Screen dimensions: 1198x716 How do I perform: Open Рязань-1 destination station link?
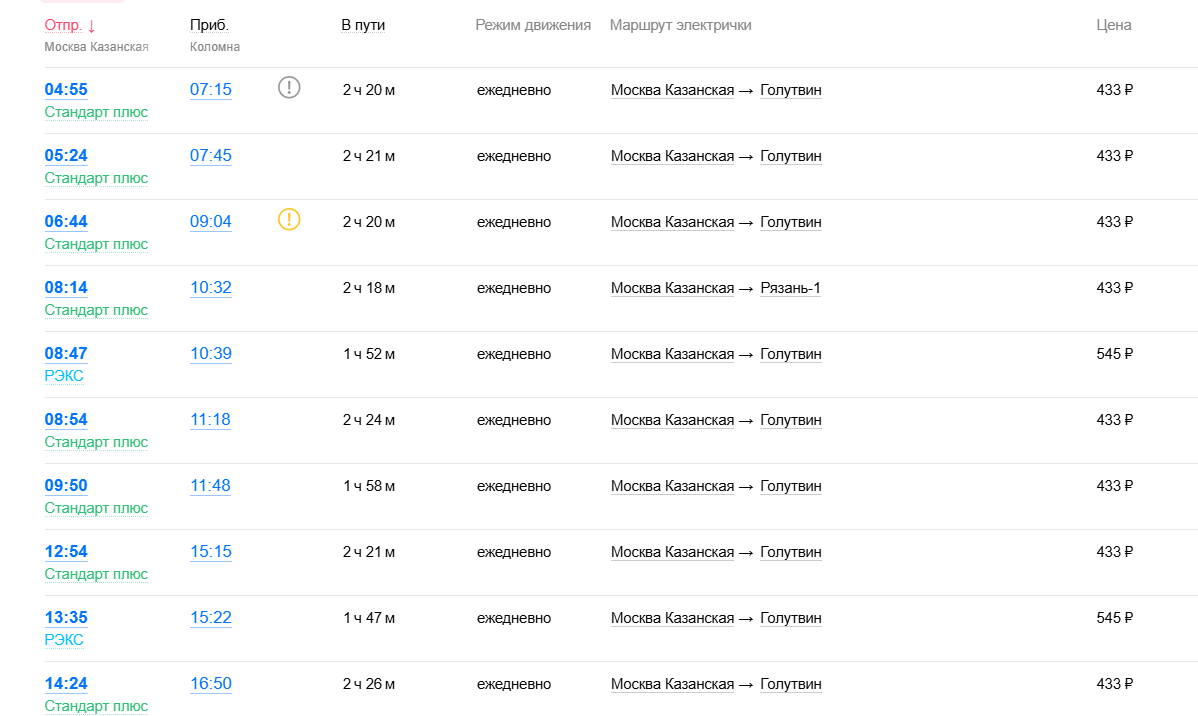pos(790,288)
